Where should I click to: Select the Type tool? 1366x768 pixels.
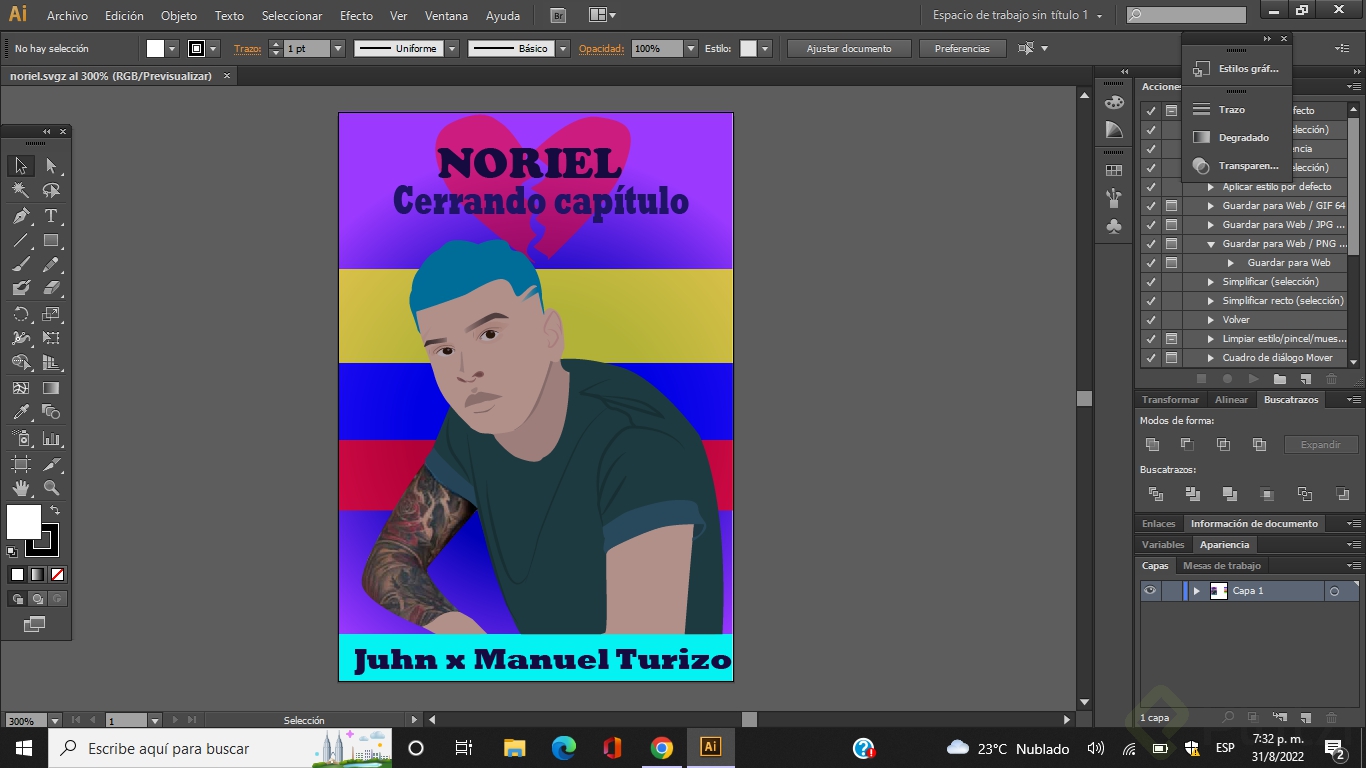point(51,214)
